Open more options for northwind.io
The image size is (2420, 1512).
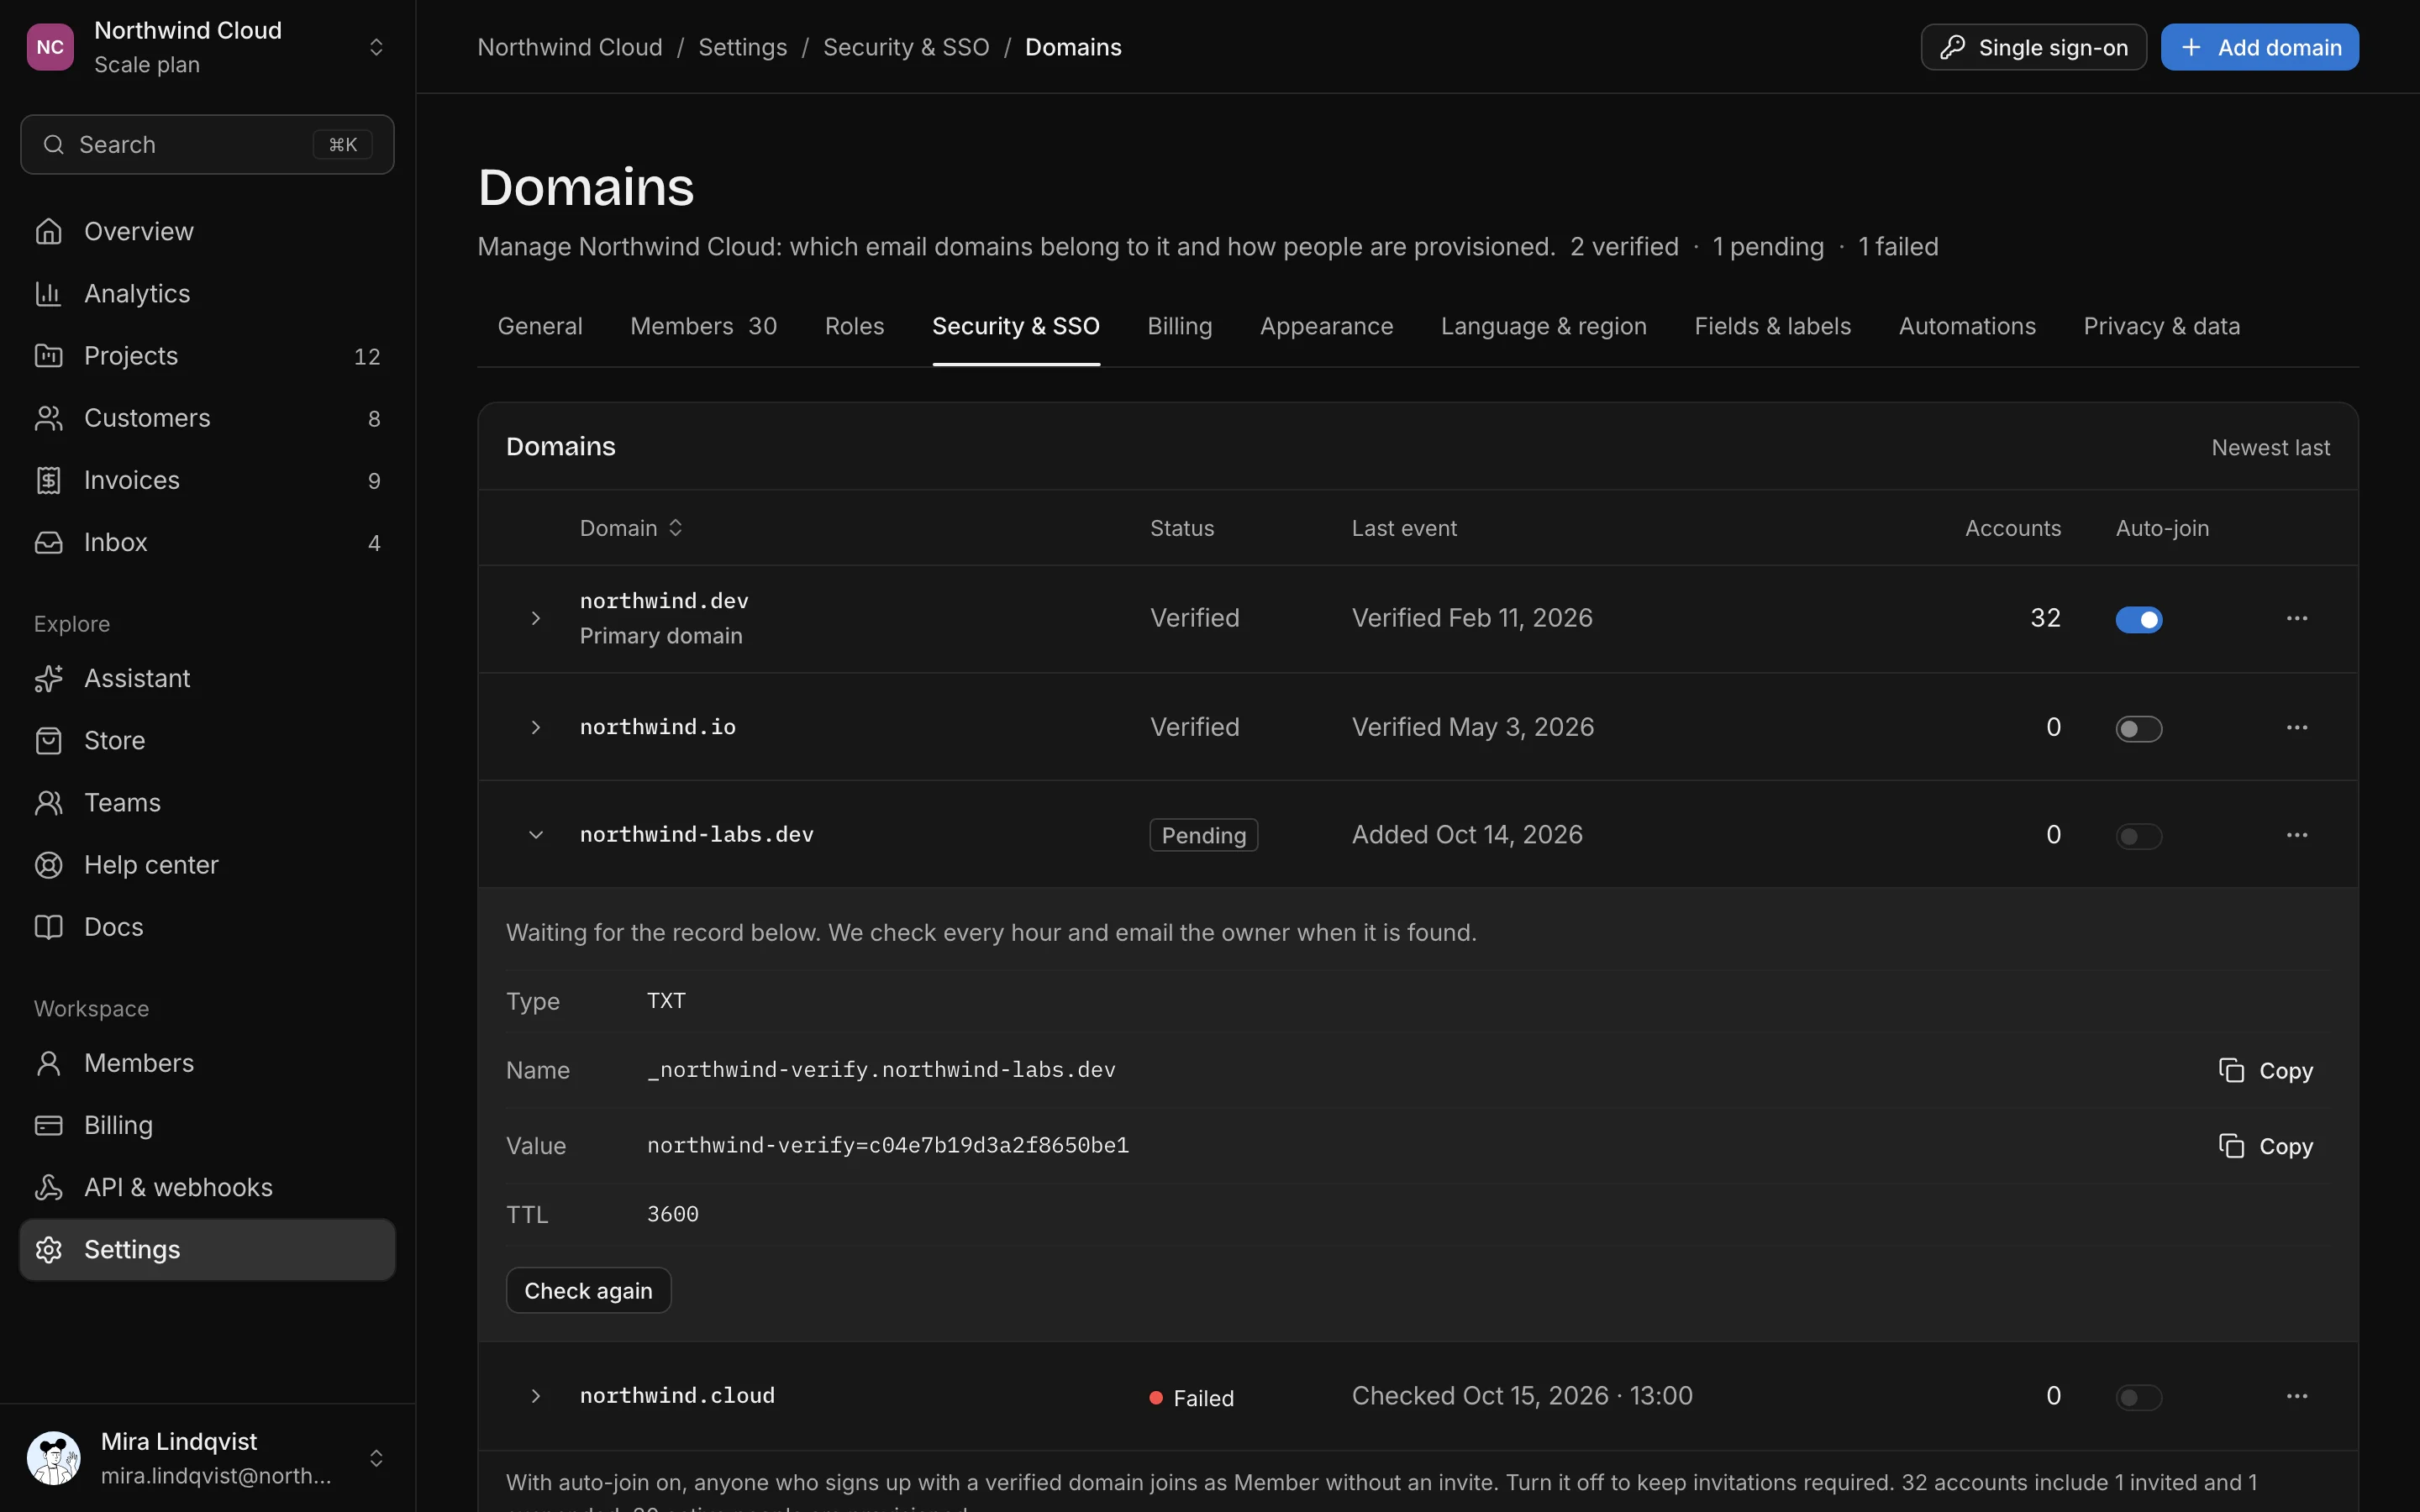pos(2297,727)
